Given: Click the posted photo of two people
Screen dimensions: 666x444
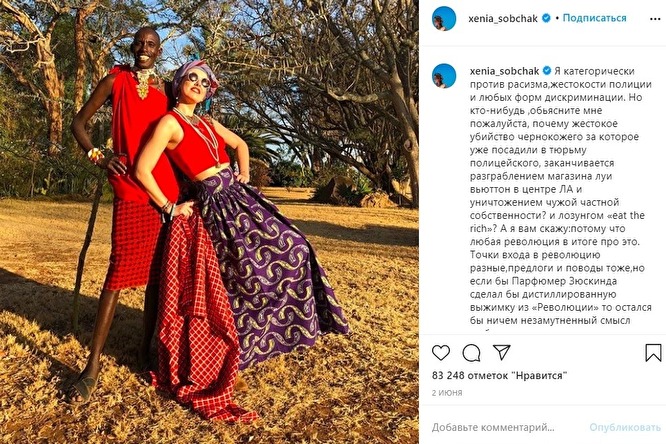Looking at the screenshot, I should [x=209, y=222].
